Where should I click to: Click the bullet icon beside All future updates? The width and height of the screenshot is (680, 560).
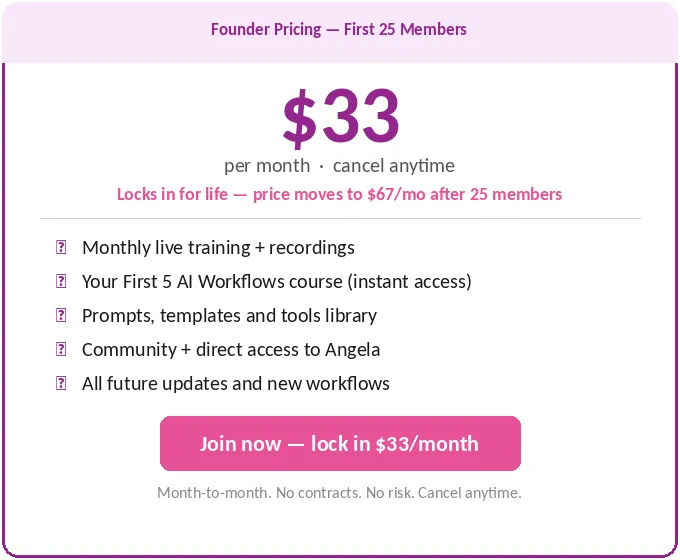pyautogui.click(x=61, y=383)
